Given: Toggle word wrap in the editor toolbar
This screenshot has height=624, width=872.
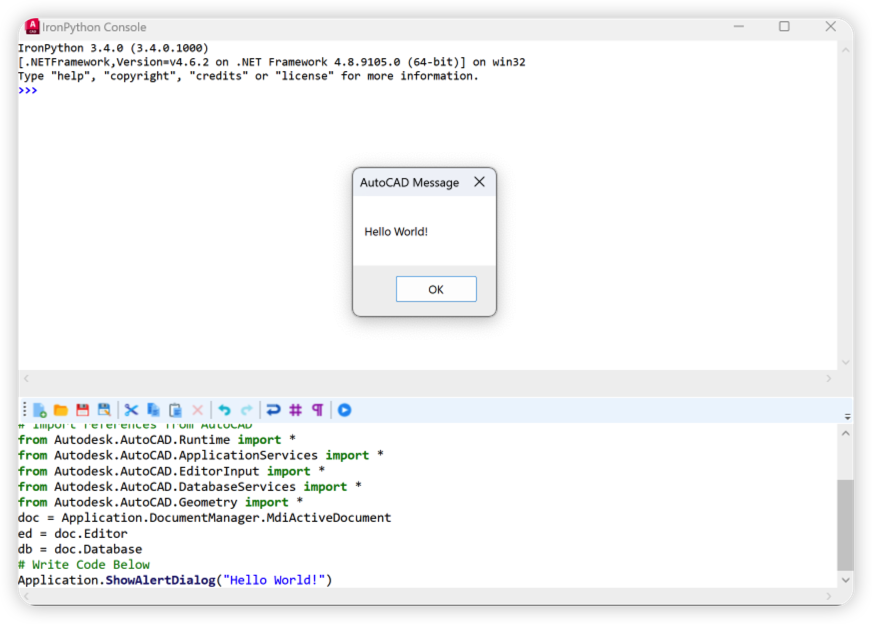Looking at the screenshot, I should click(x=273, y=410).
